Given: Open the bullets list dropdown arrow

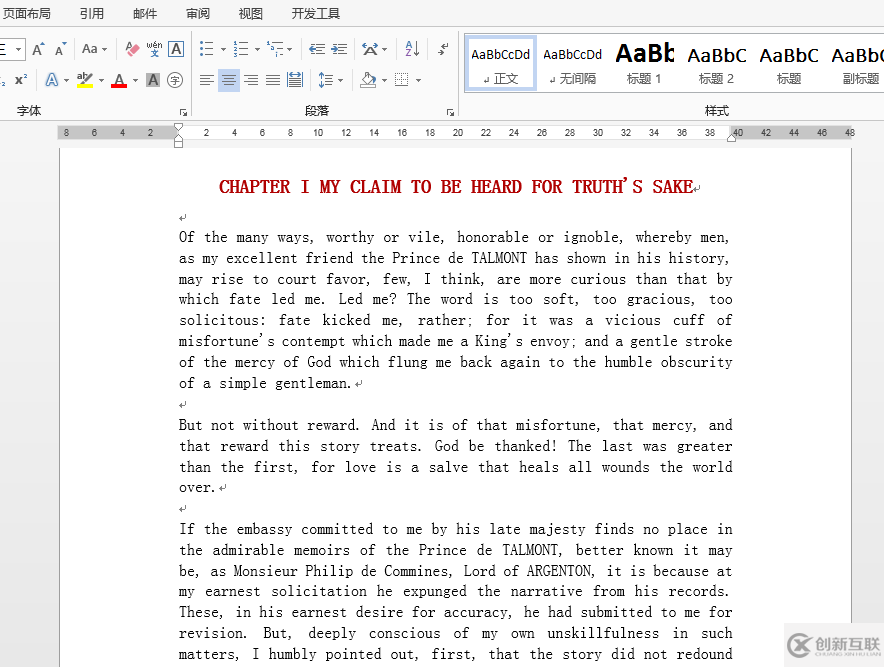Looking at the screenshot, I should [x=221, y=49].
